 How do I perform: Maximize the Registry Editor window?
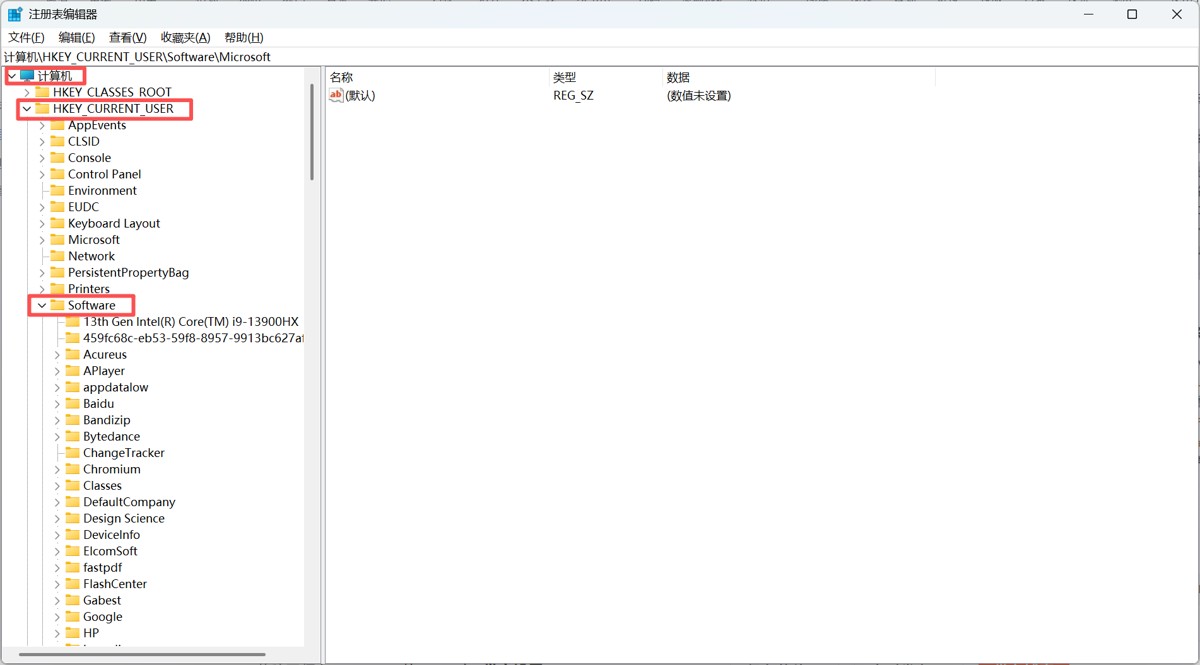coord(1132,14)
